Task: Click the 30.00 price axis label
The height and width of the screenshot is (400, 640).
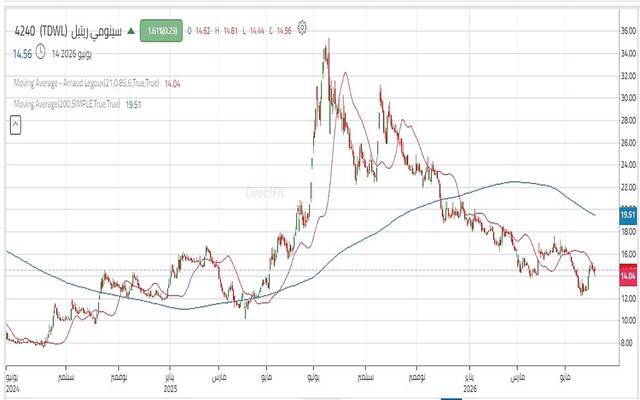Action: [628, 98]
